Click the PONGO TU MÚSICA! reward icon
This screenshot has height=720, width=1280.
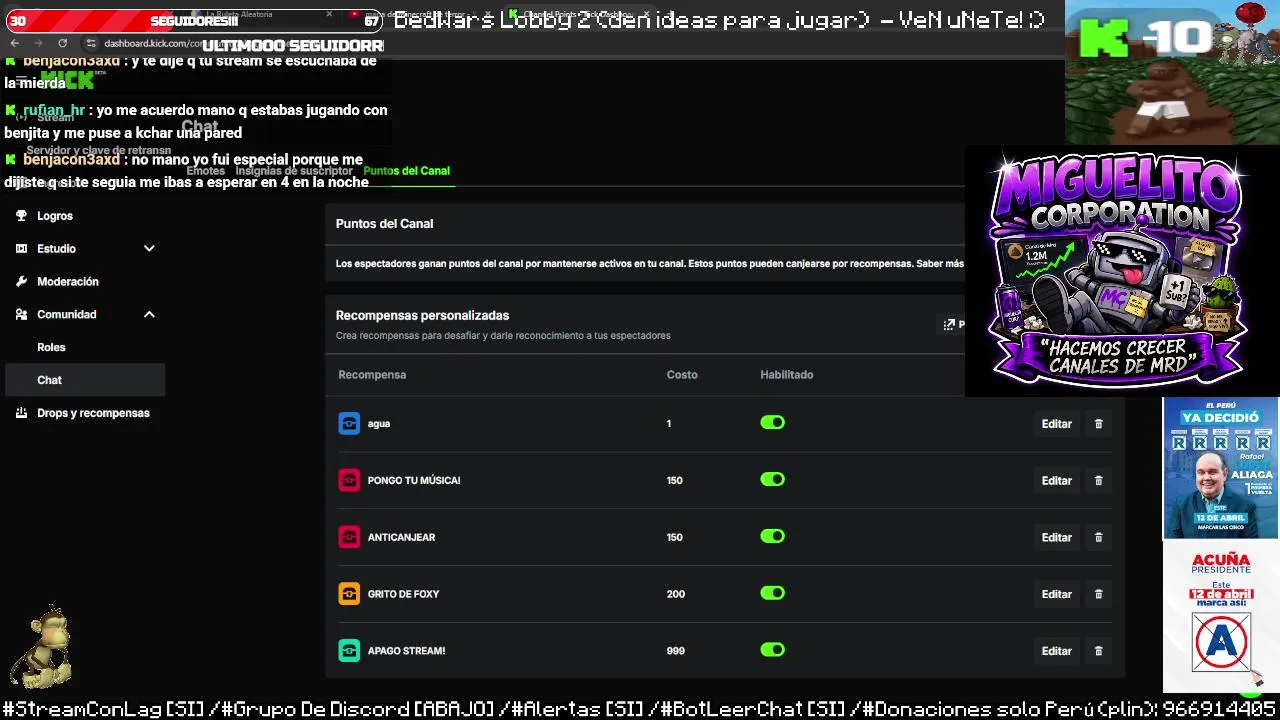click(349, 481)
